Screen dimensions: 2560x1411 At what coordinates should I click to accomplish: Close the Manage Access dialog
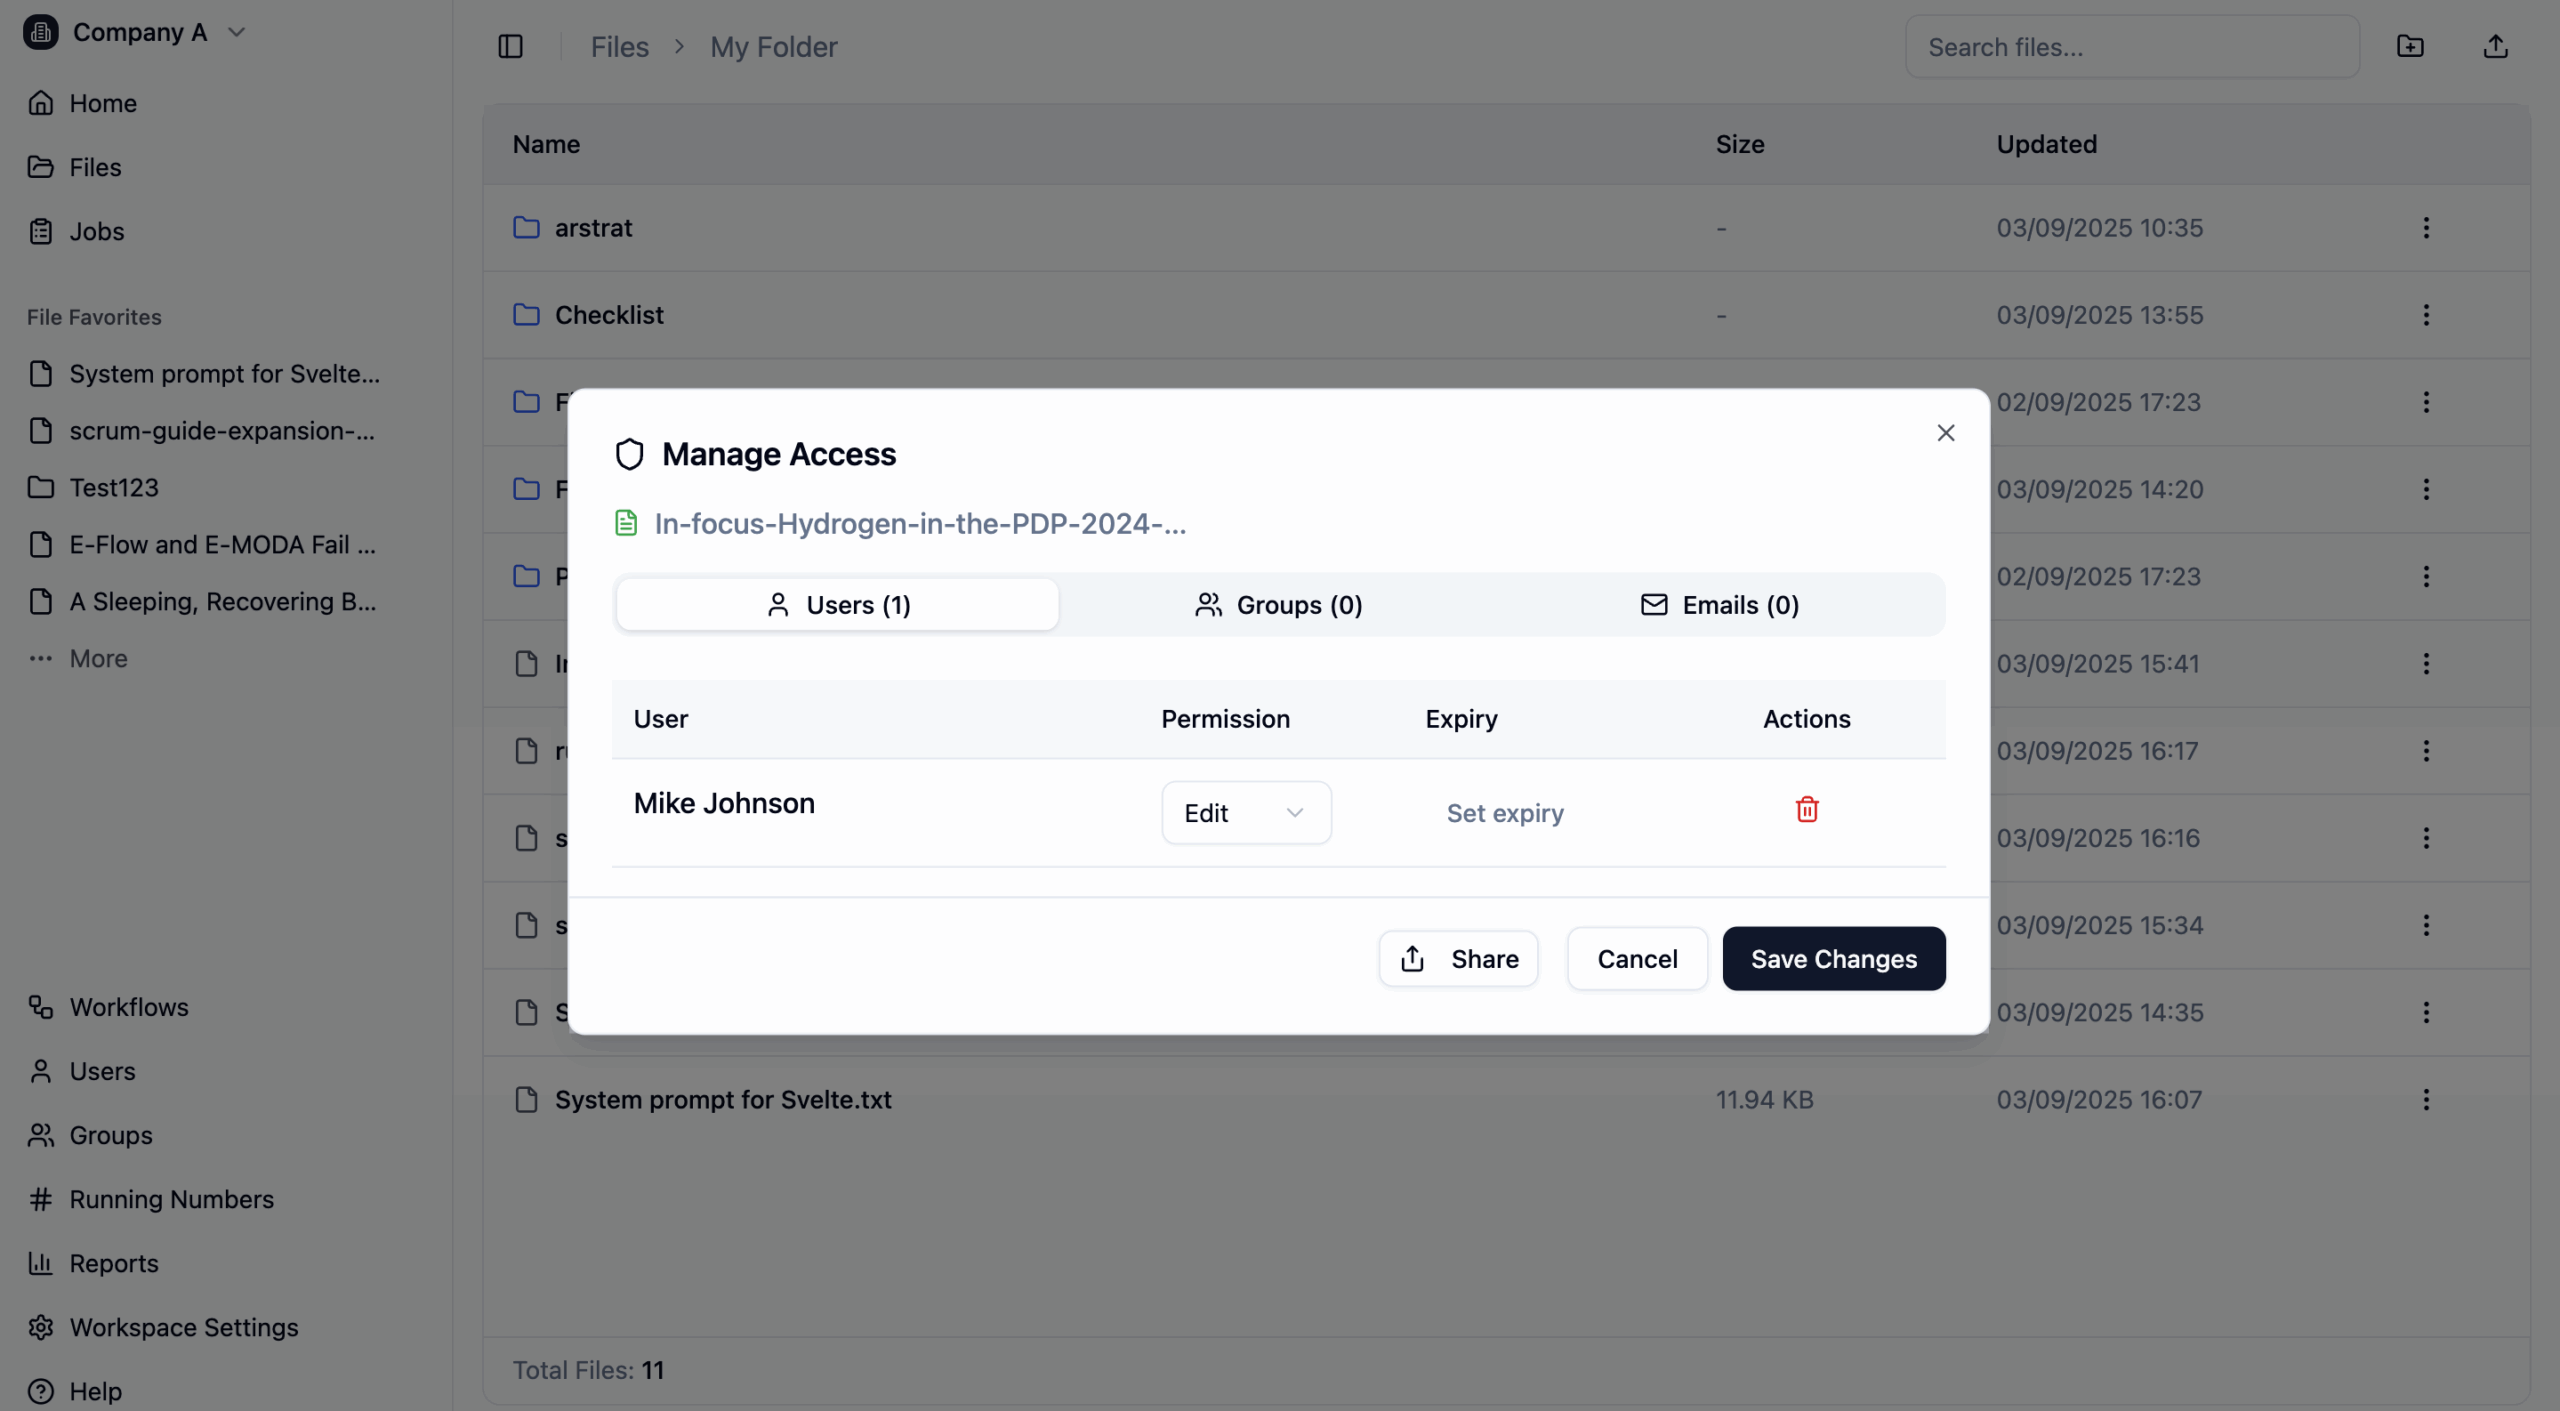[x=1945, y=433]
